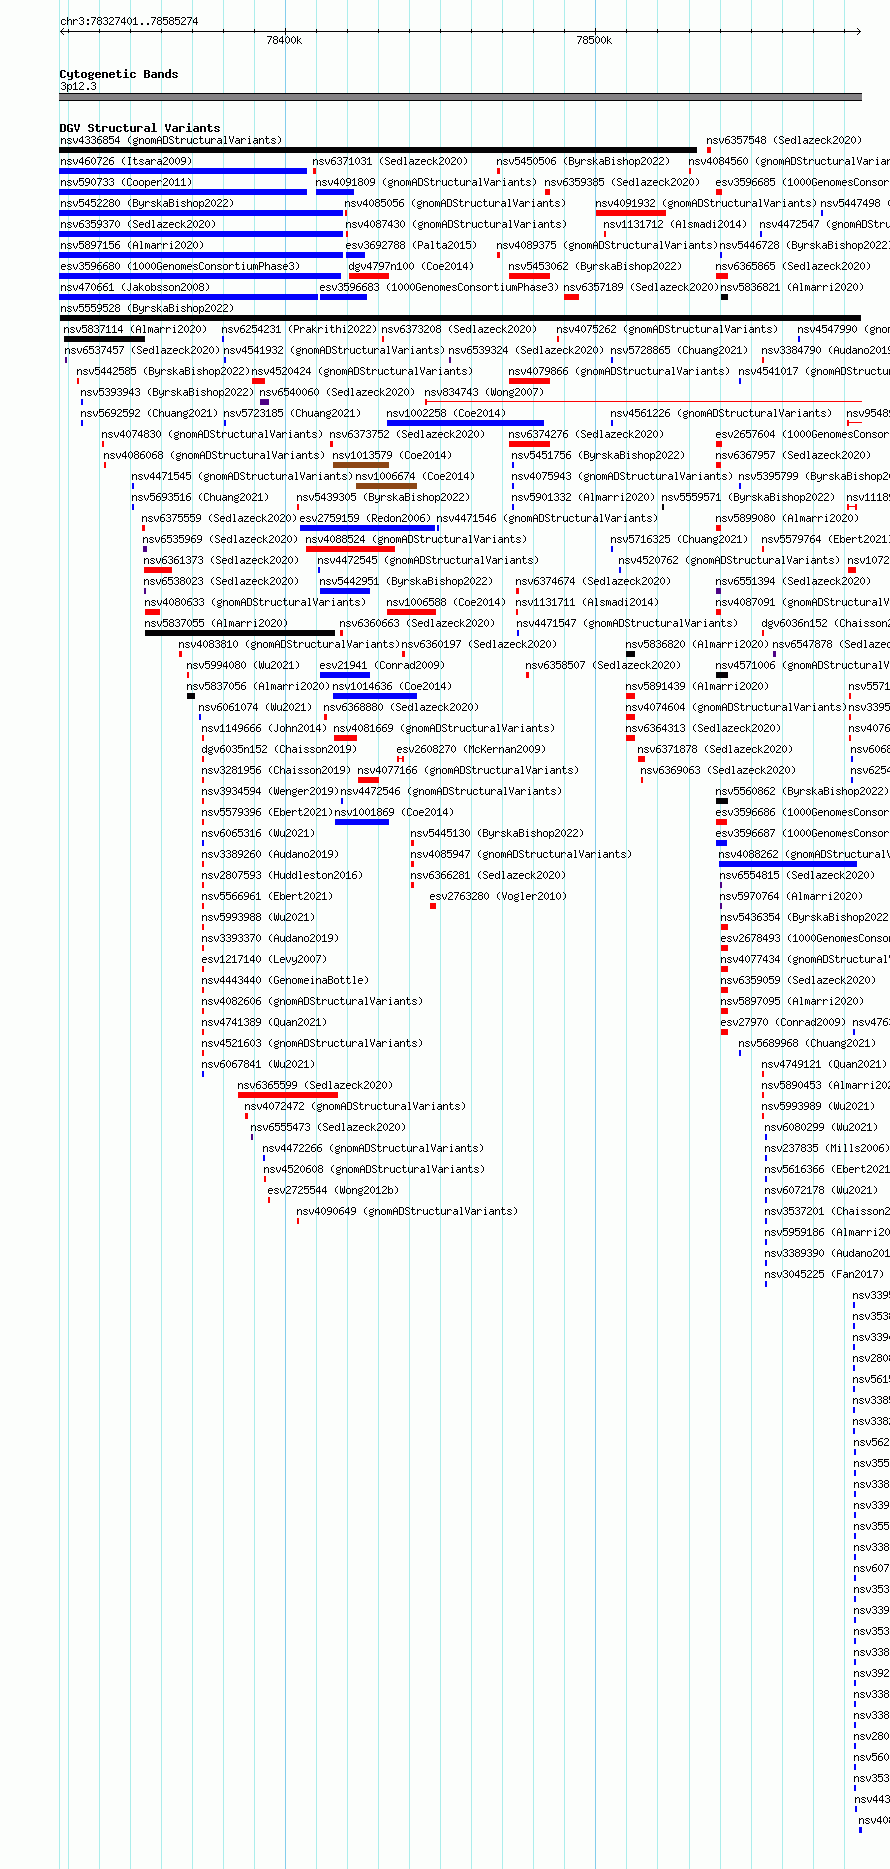This screenshot has height=1869, width=890.
Task: Select nsv3389260 (Audano2019) label
Action: (x=270, y=854)
